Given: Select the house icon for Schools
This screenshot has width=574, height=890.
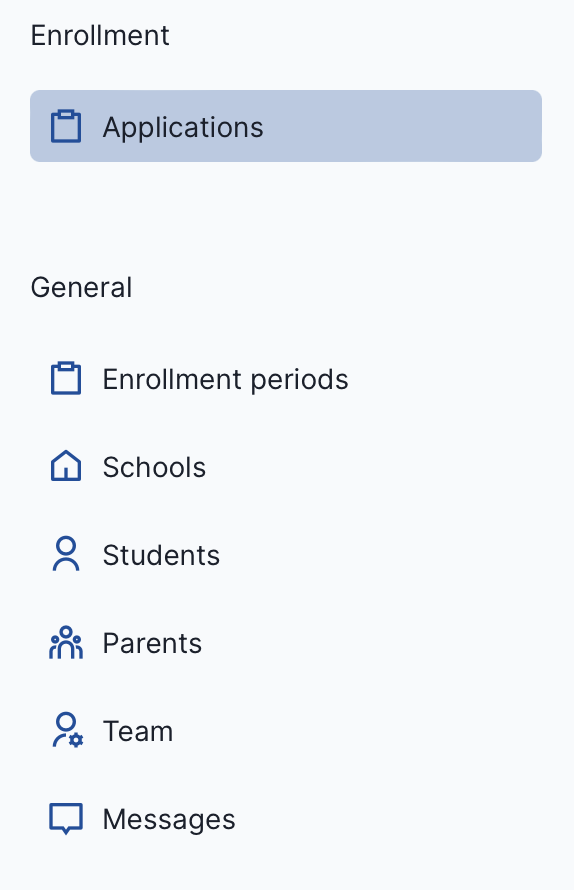Looking at the screenshot, I should [66, 466].
